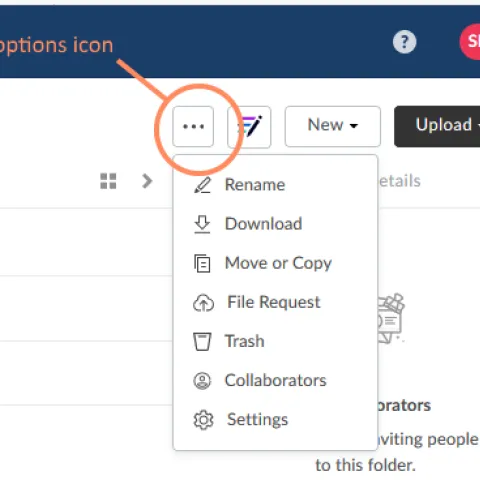Image resolution: width=480 pixels, height=480 pixels.
Task: Click the Move or Copy icon
Action: [202, 263]
